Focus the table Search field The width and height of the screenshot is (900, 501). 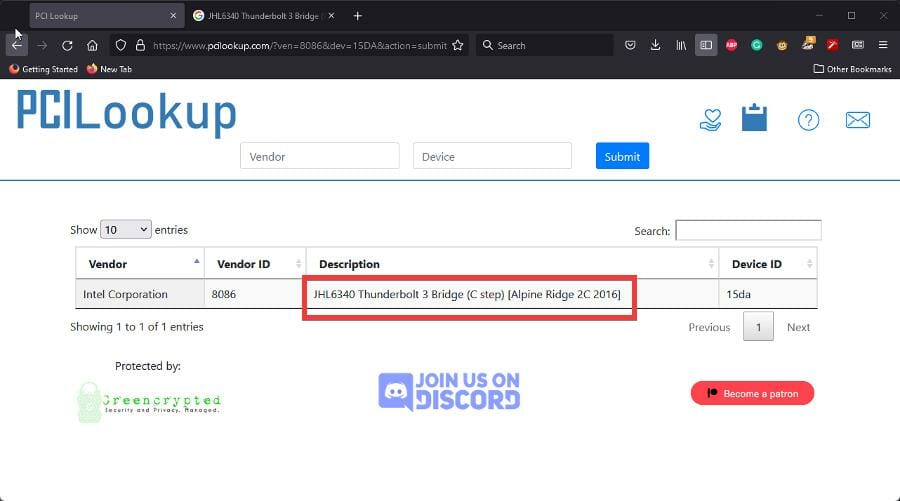[748, 230]
